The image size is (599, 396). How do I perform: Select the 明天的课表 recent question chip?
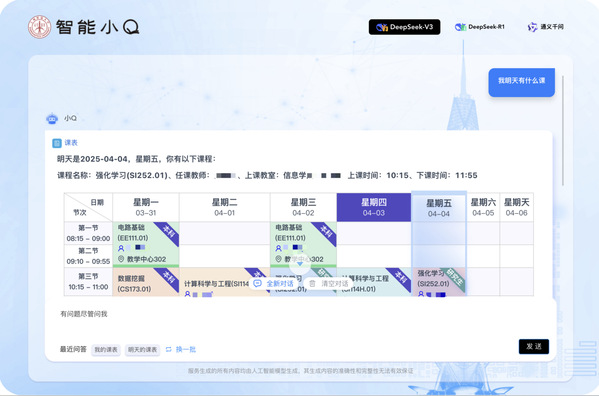click(x=142, y=349)
